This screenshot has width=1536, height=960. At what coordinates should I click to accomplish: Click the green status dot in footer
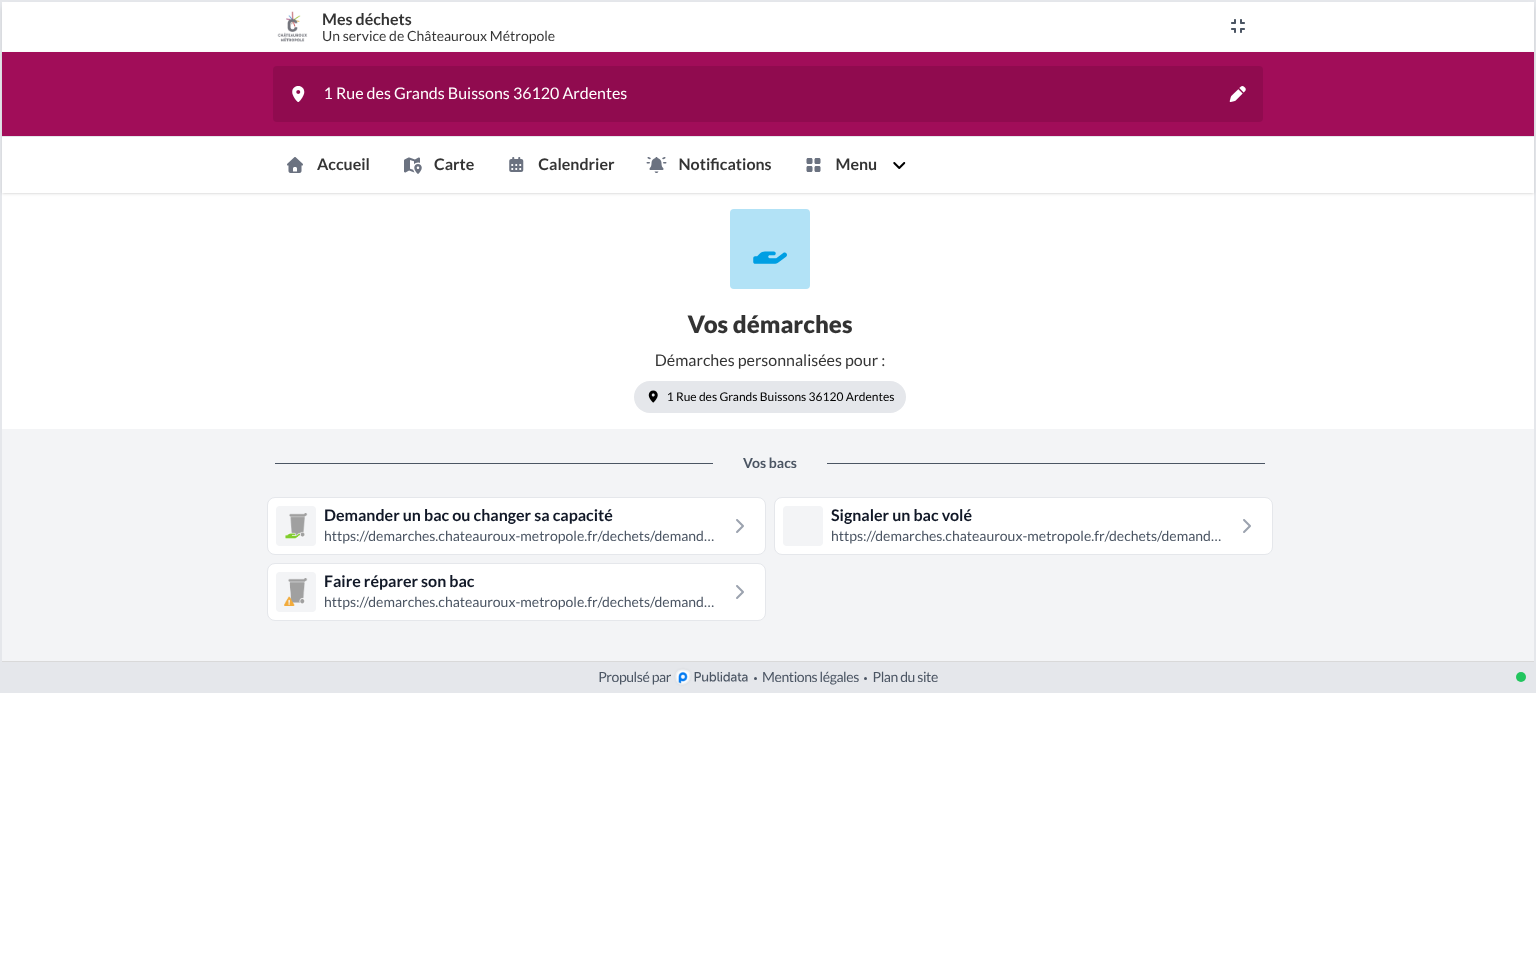click(x=1521, y=677)
